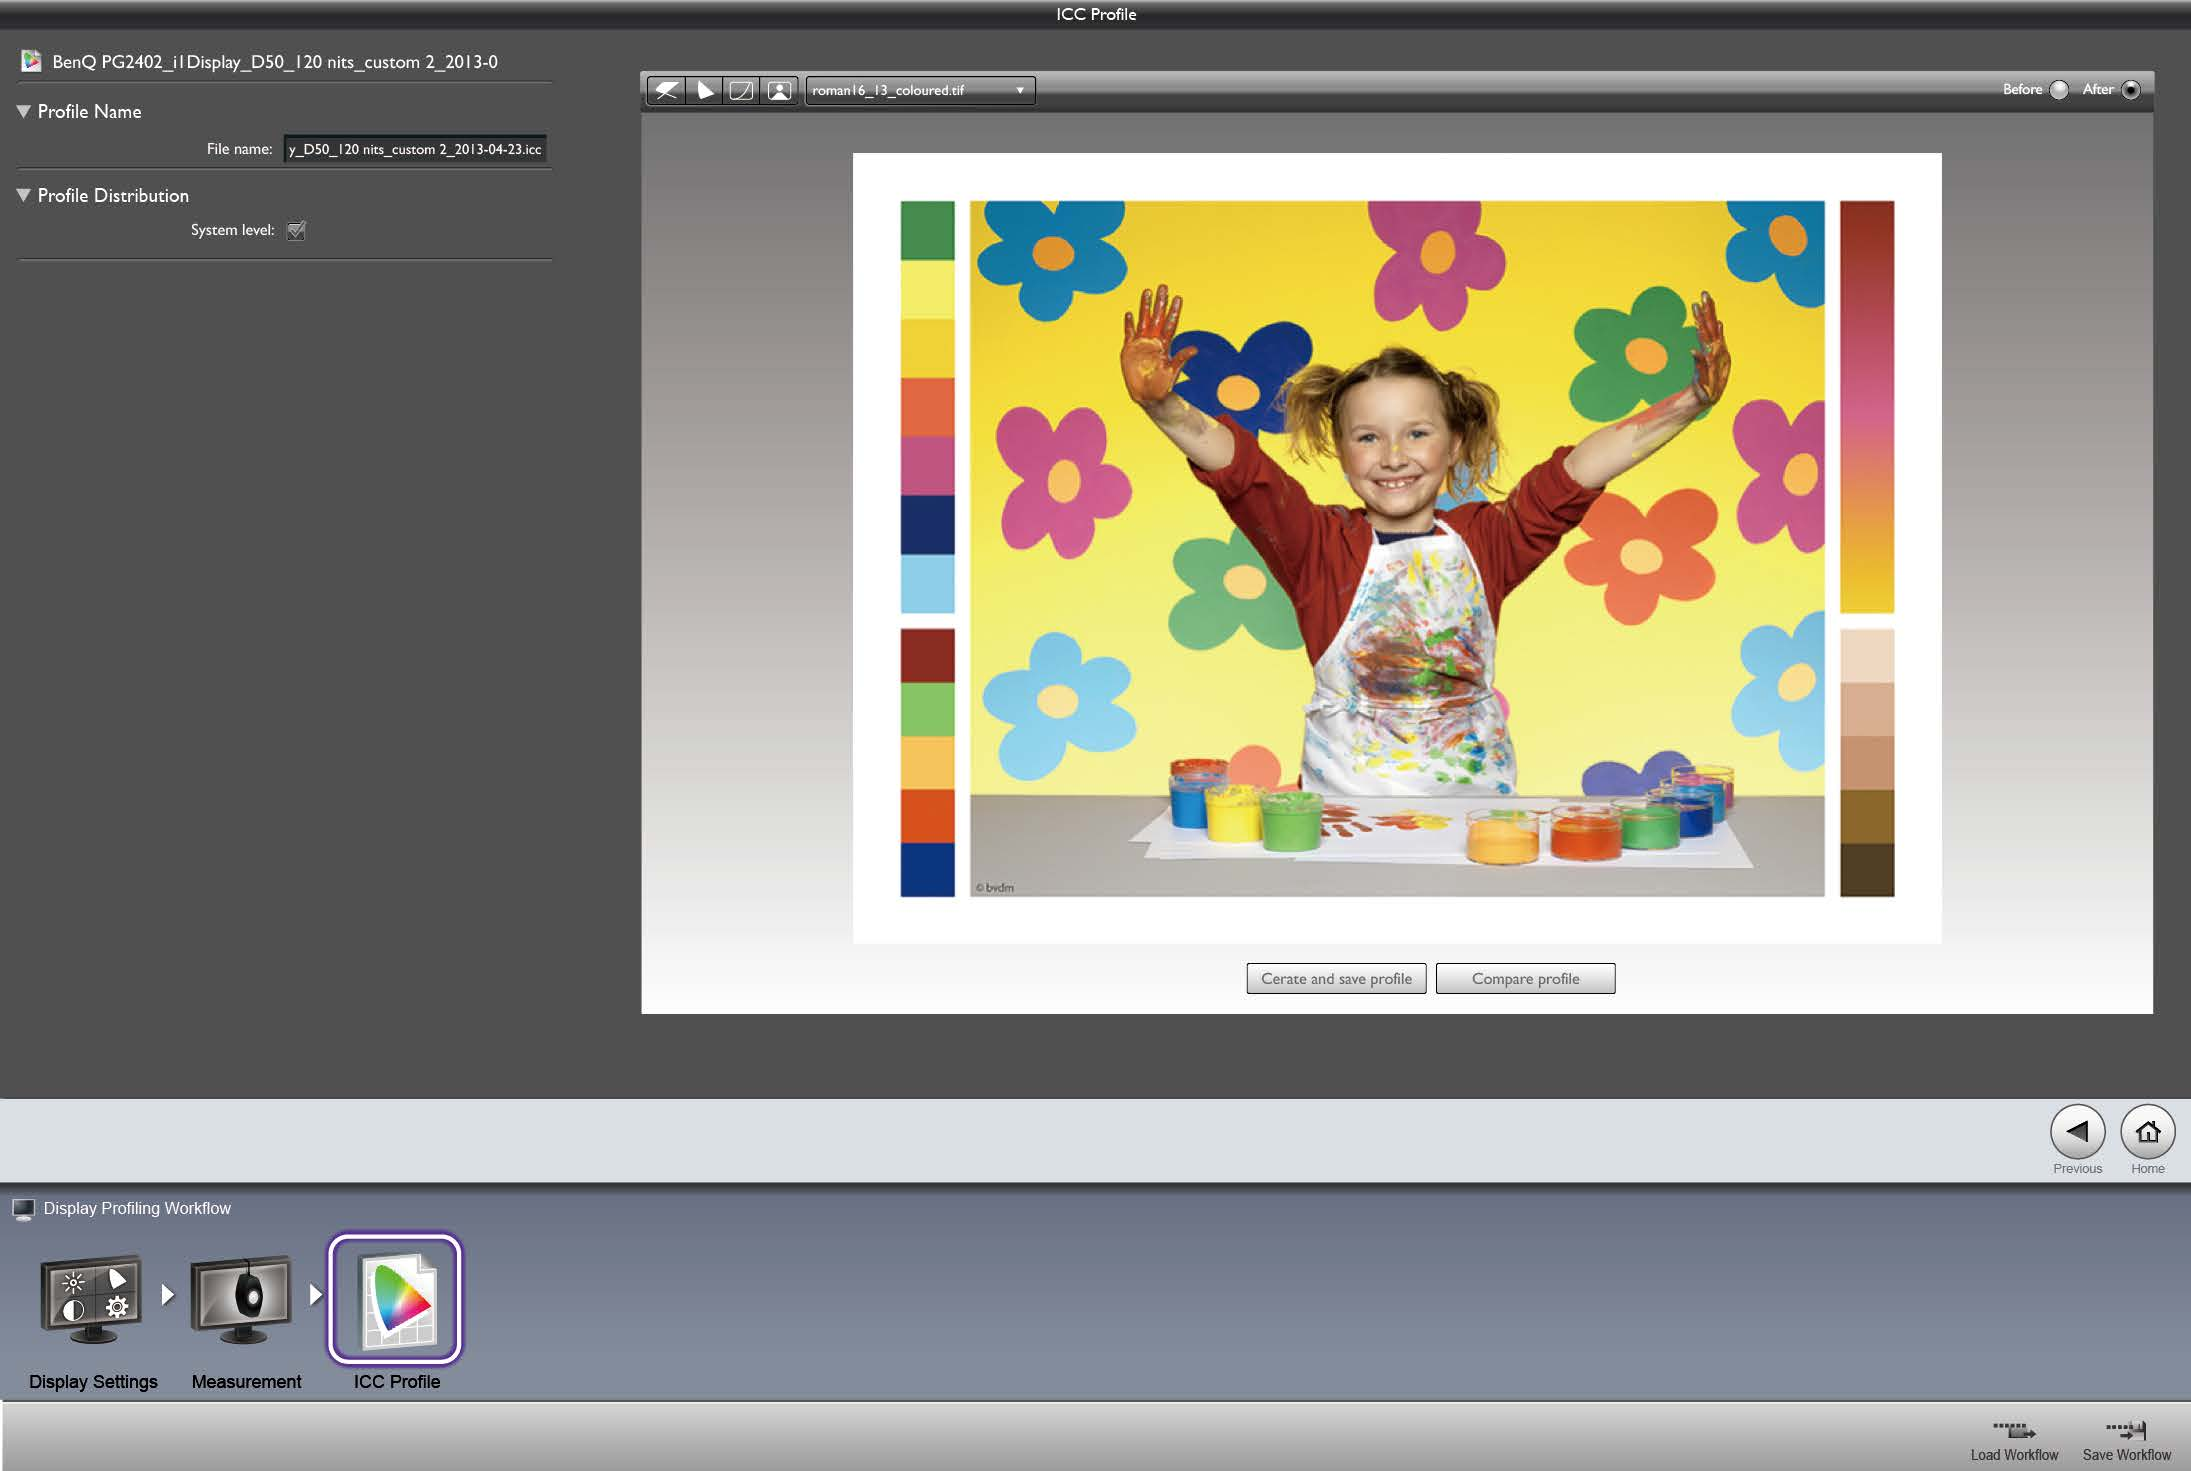Click the BenQ PG2402_i1Display profile title text

[275, 62]
